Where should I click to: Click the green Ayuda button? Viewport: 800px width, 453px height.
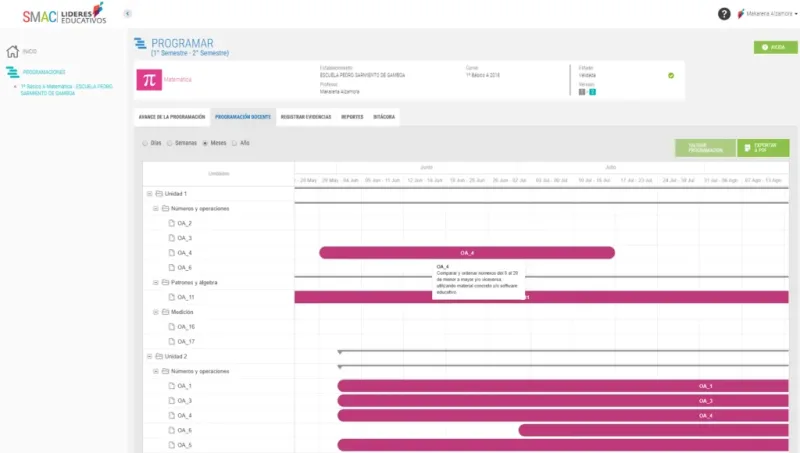(776, 47)
